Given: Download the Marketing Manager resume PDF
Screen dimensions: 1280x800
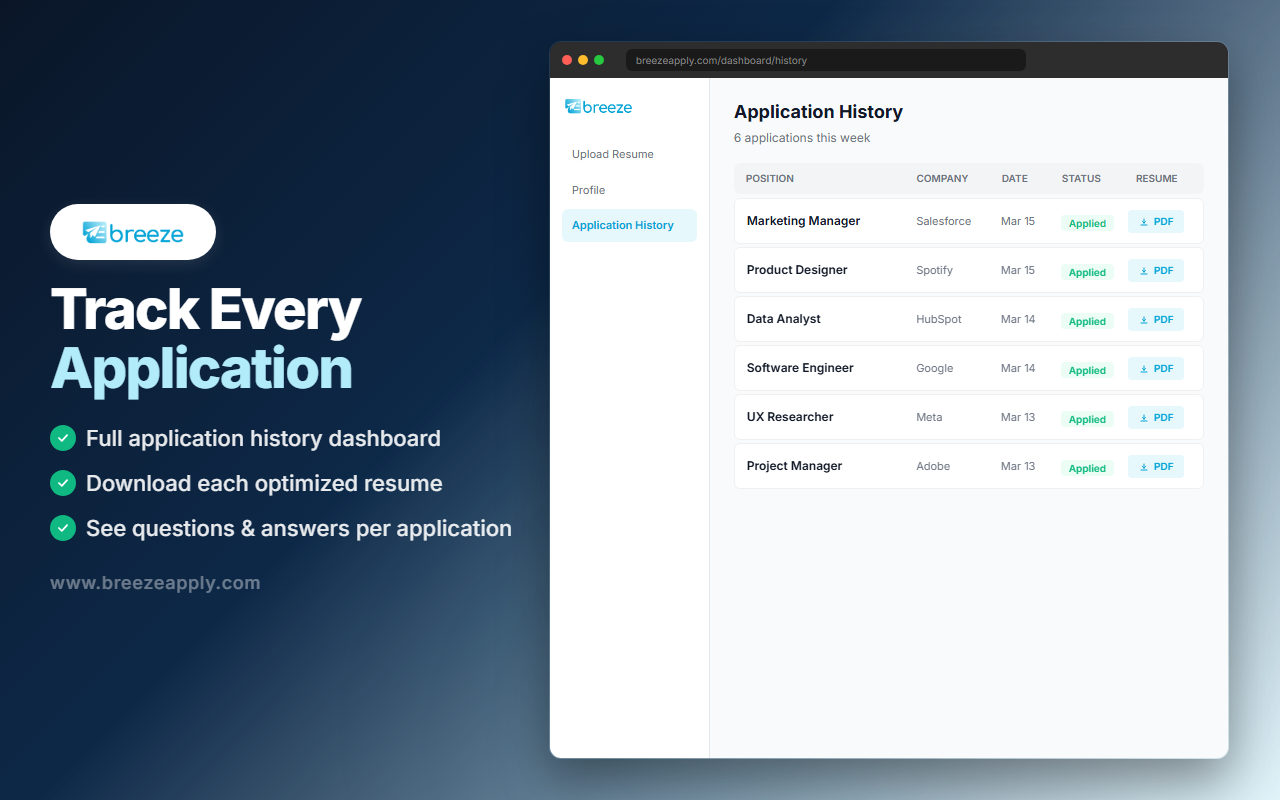Looking at the screenshot, I should click(x=1155, y=221).
